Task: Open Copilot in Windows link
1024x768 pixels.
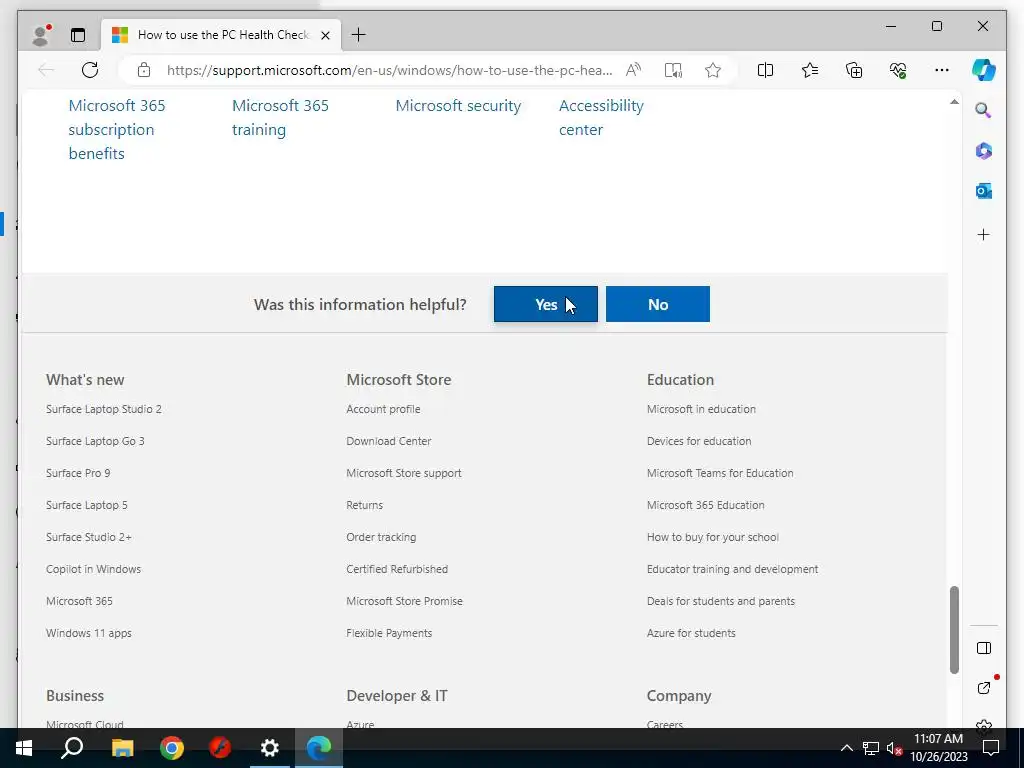Action: (93, 569)
